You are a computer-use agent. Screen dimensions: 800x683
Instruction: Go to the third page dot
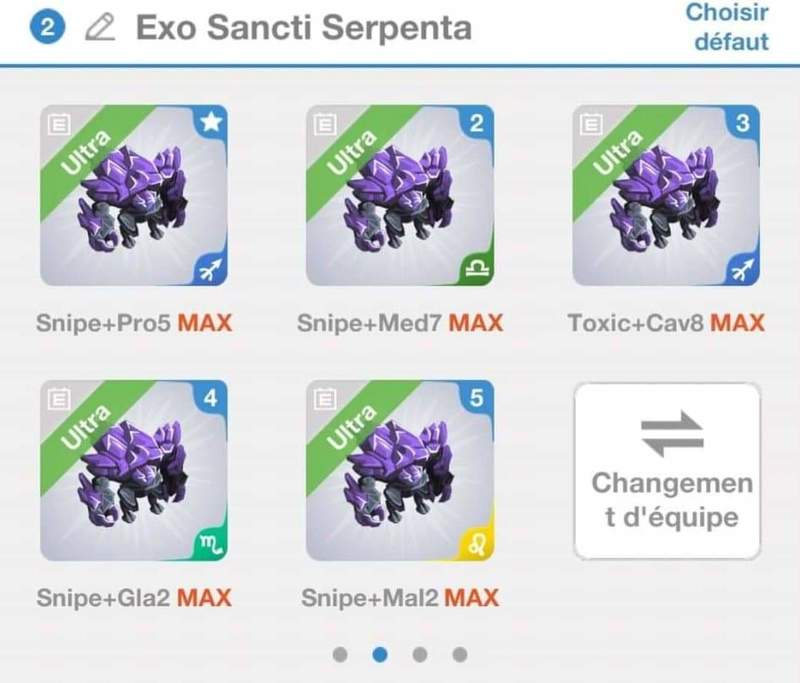420,654
